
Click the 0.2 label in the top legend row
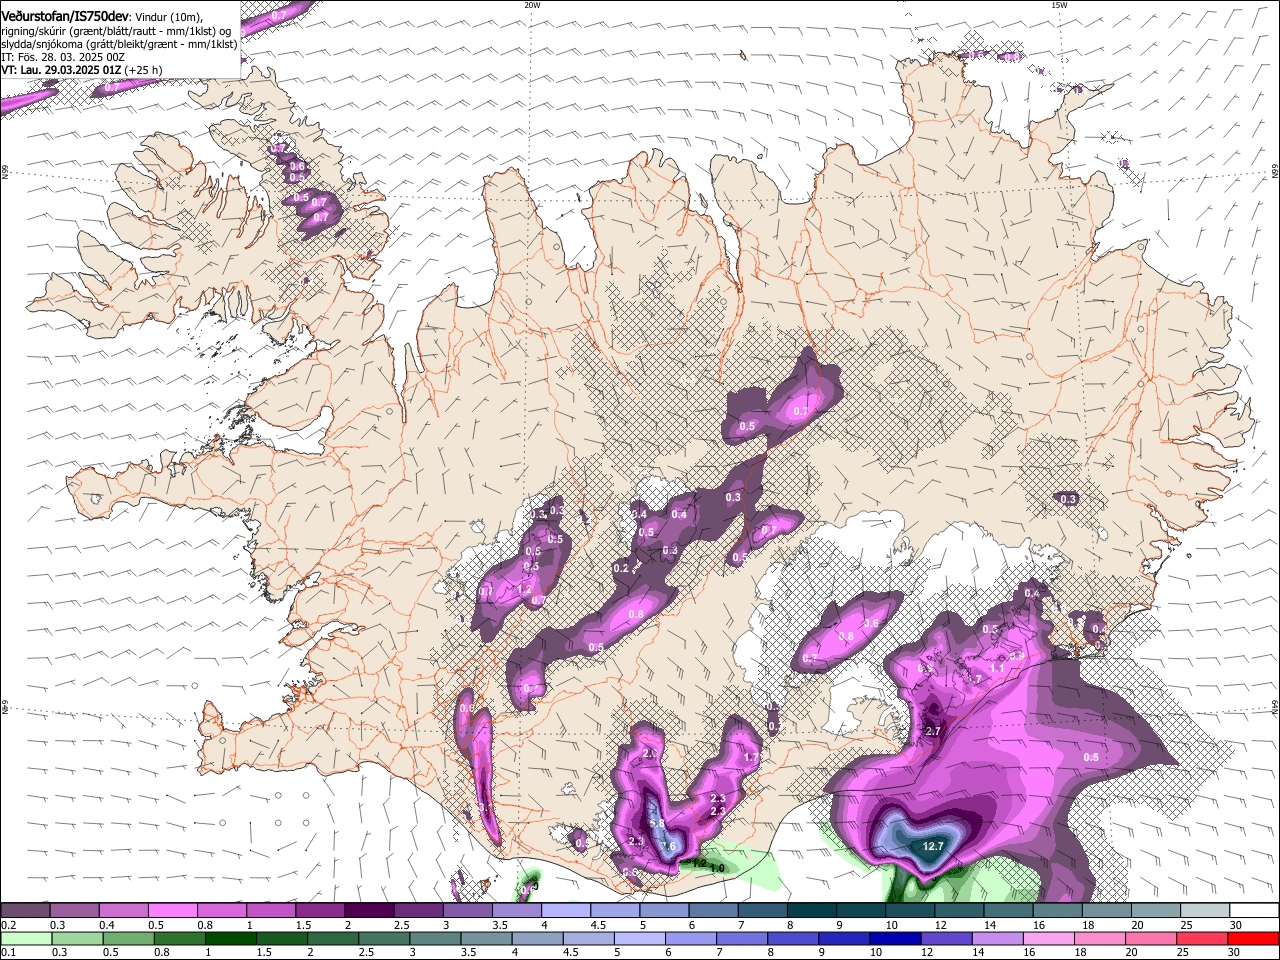[7, 925]
